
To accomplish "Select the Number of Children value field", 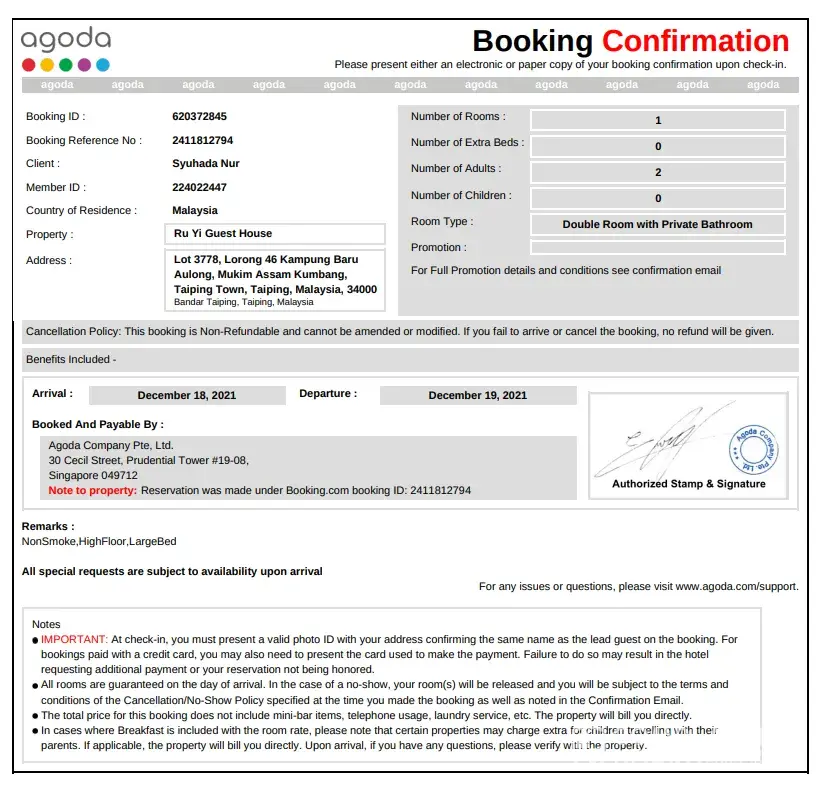I will point(657,198).
